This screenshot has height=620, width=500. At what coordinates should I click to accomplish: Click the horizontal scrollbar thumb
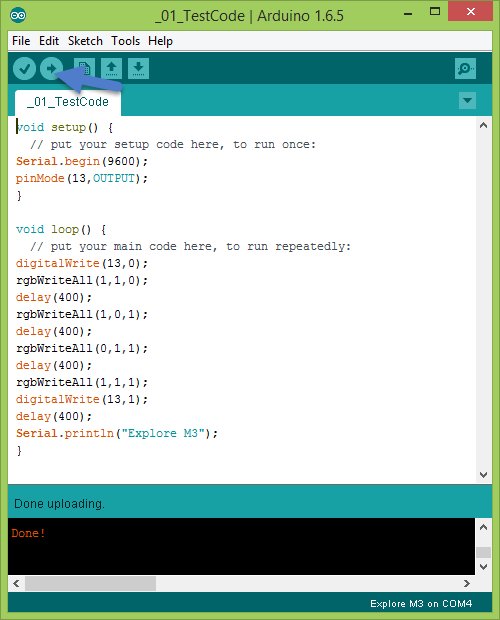pos(91,583)
